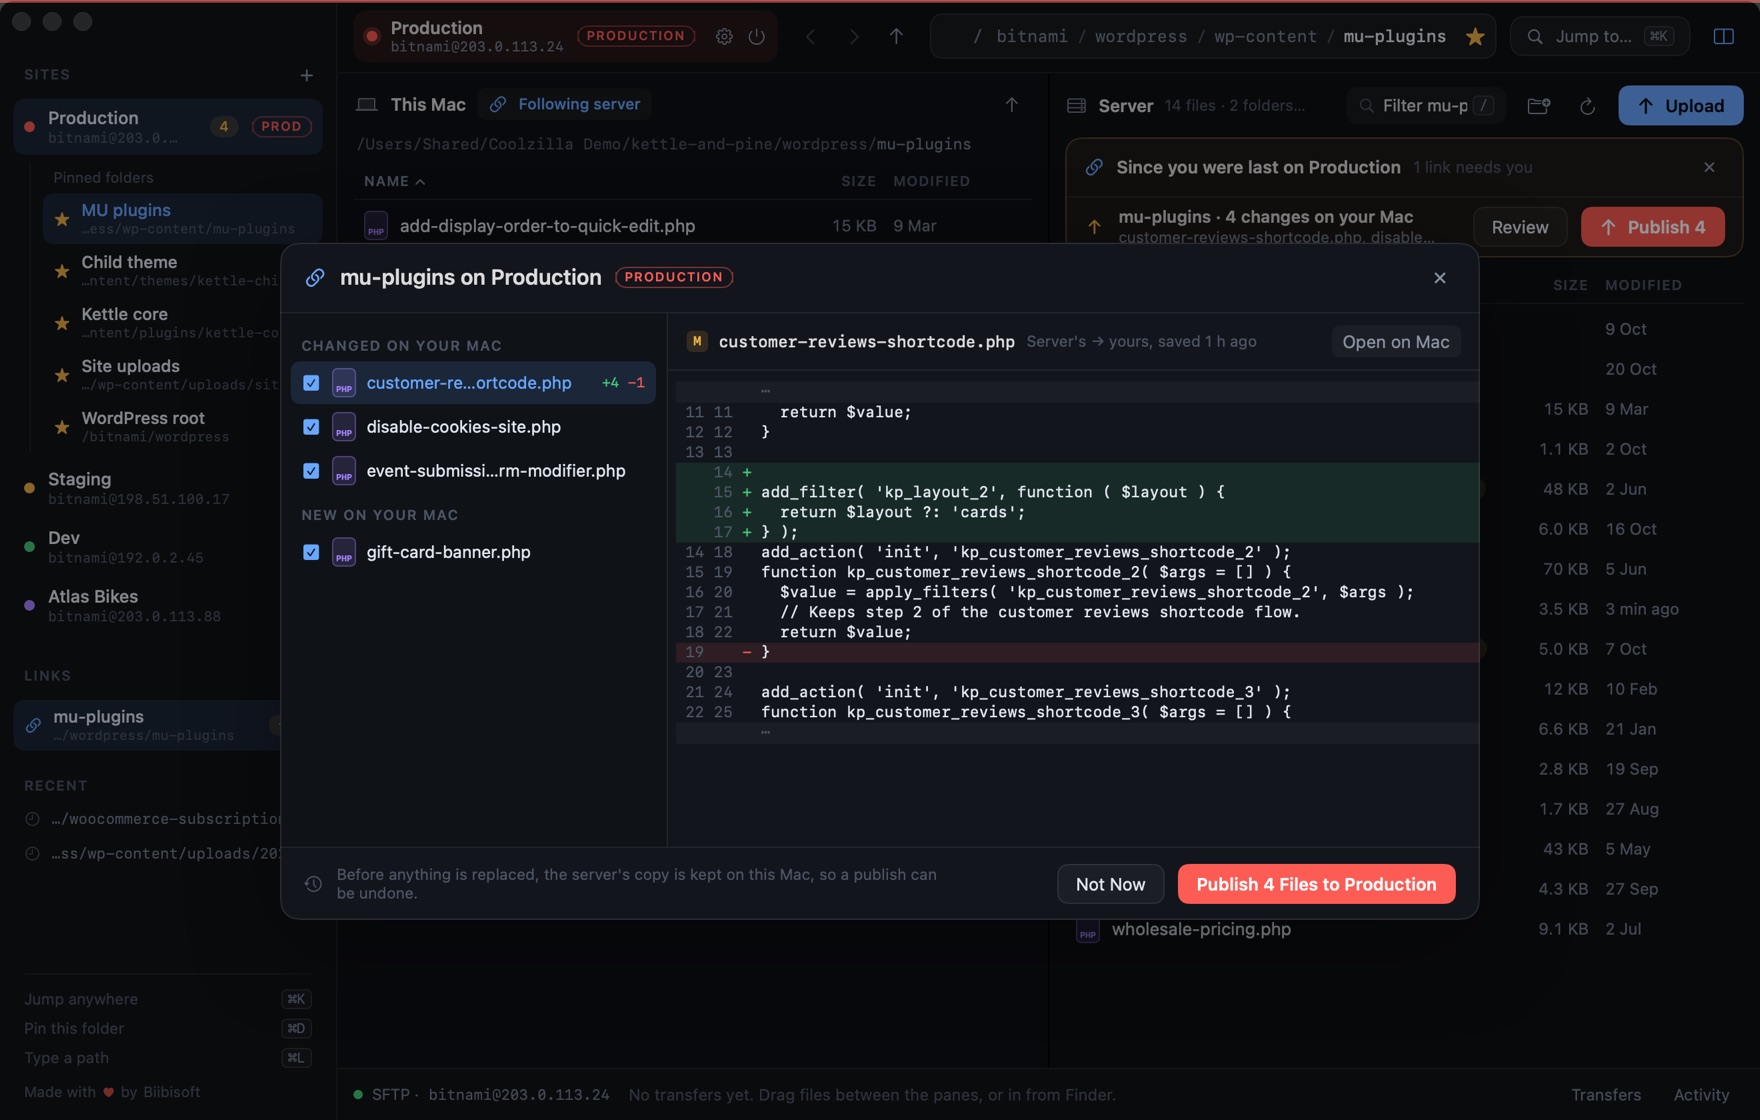The image size is (1760, 1120).
Task: Uncheck disable-cookies-site.php checkbox
Action: click(311, 427)
